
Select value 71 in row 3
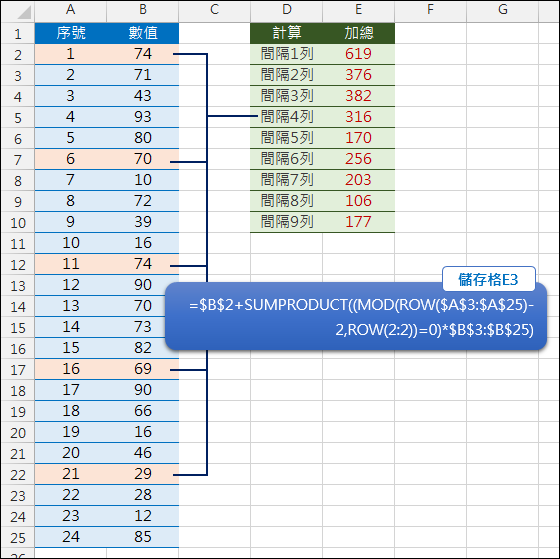pos(142,75)
